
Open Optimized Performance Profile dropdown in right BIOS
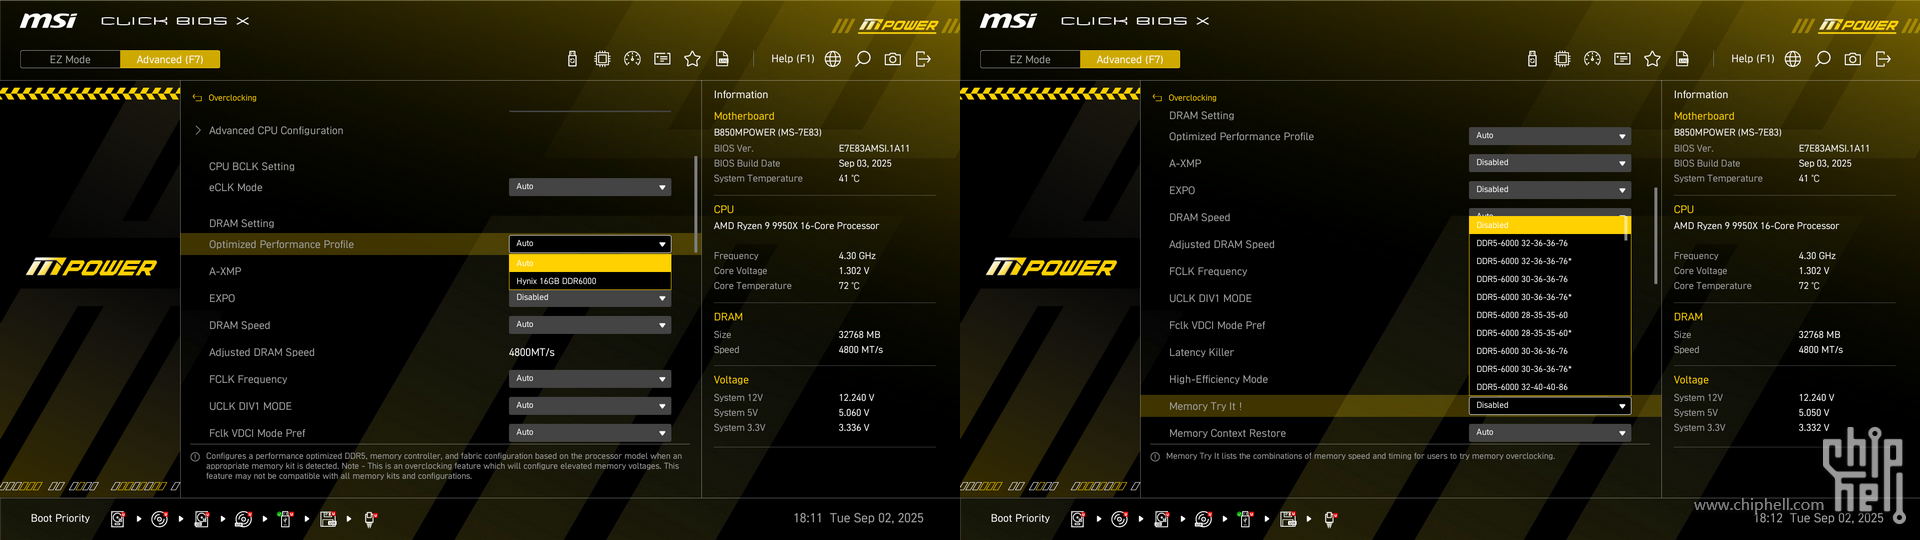[x=1550, y=136]
